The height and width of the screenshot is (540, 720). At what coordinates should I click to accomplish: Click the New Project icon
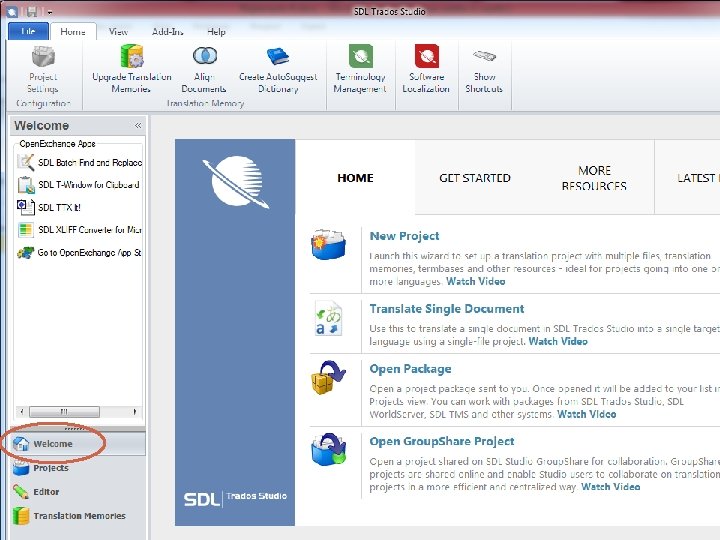[329, 244]
